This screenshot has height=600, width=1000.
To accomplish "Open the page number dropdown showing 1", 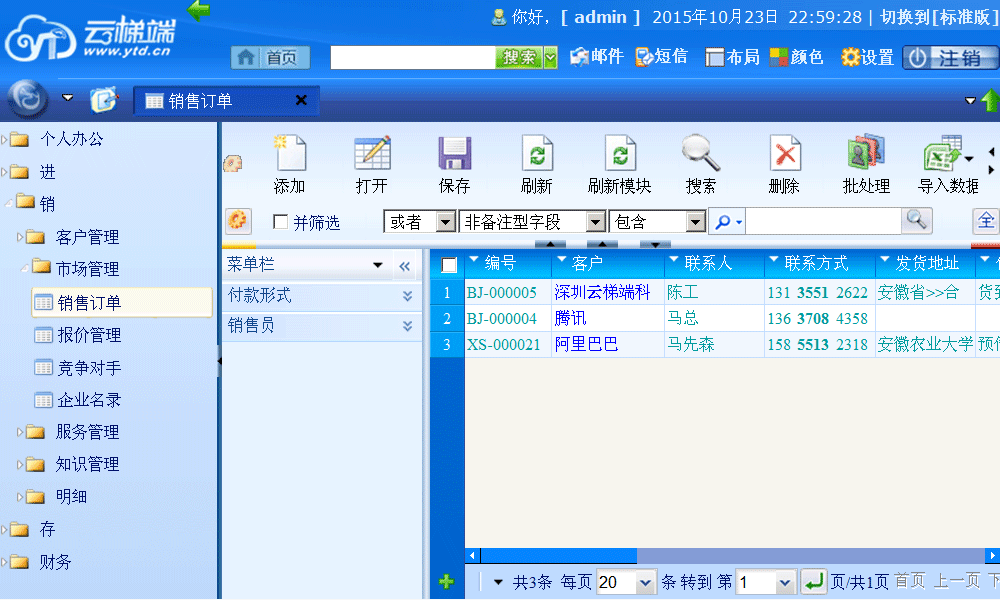I will click(784, 582).
